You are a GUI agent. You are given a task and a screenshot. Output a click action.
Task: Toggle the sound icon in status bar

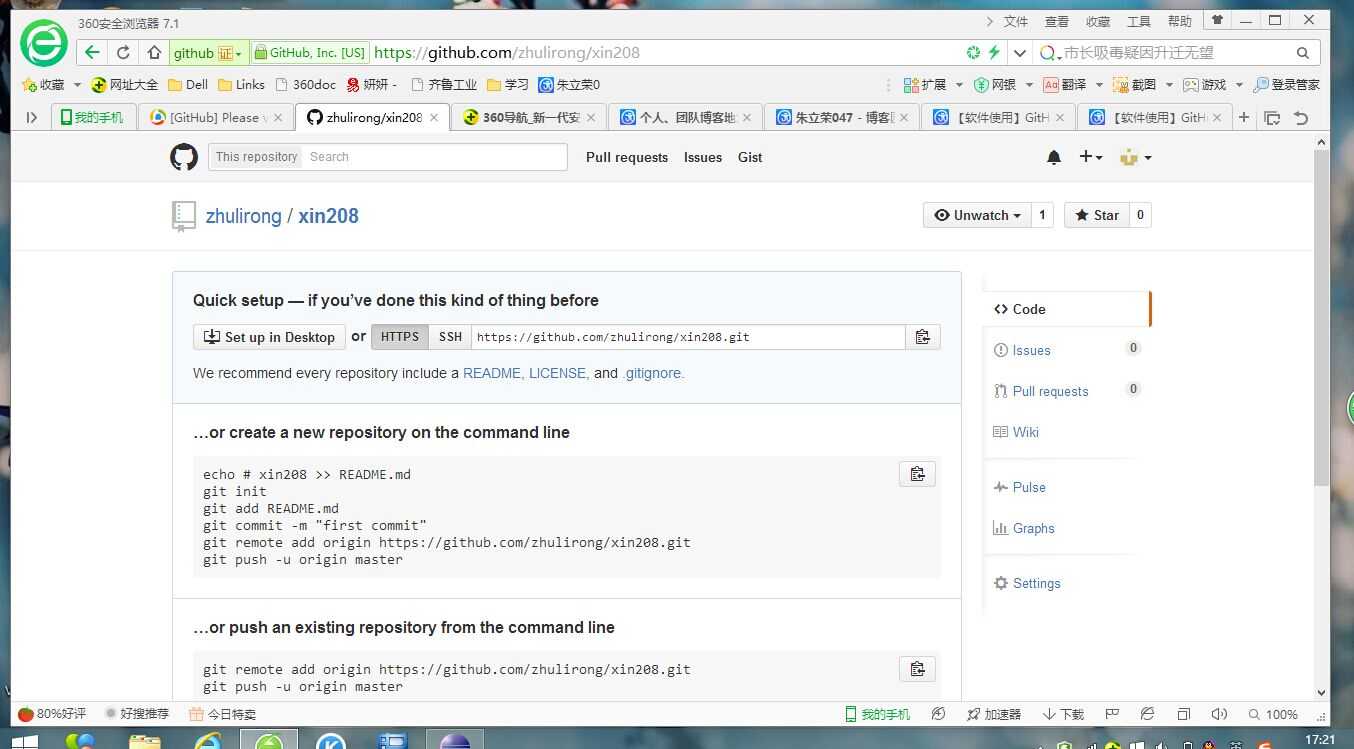click(1219, 714)
